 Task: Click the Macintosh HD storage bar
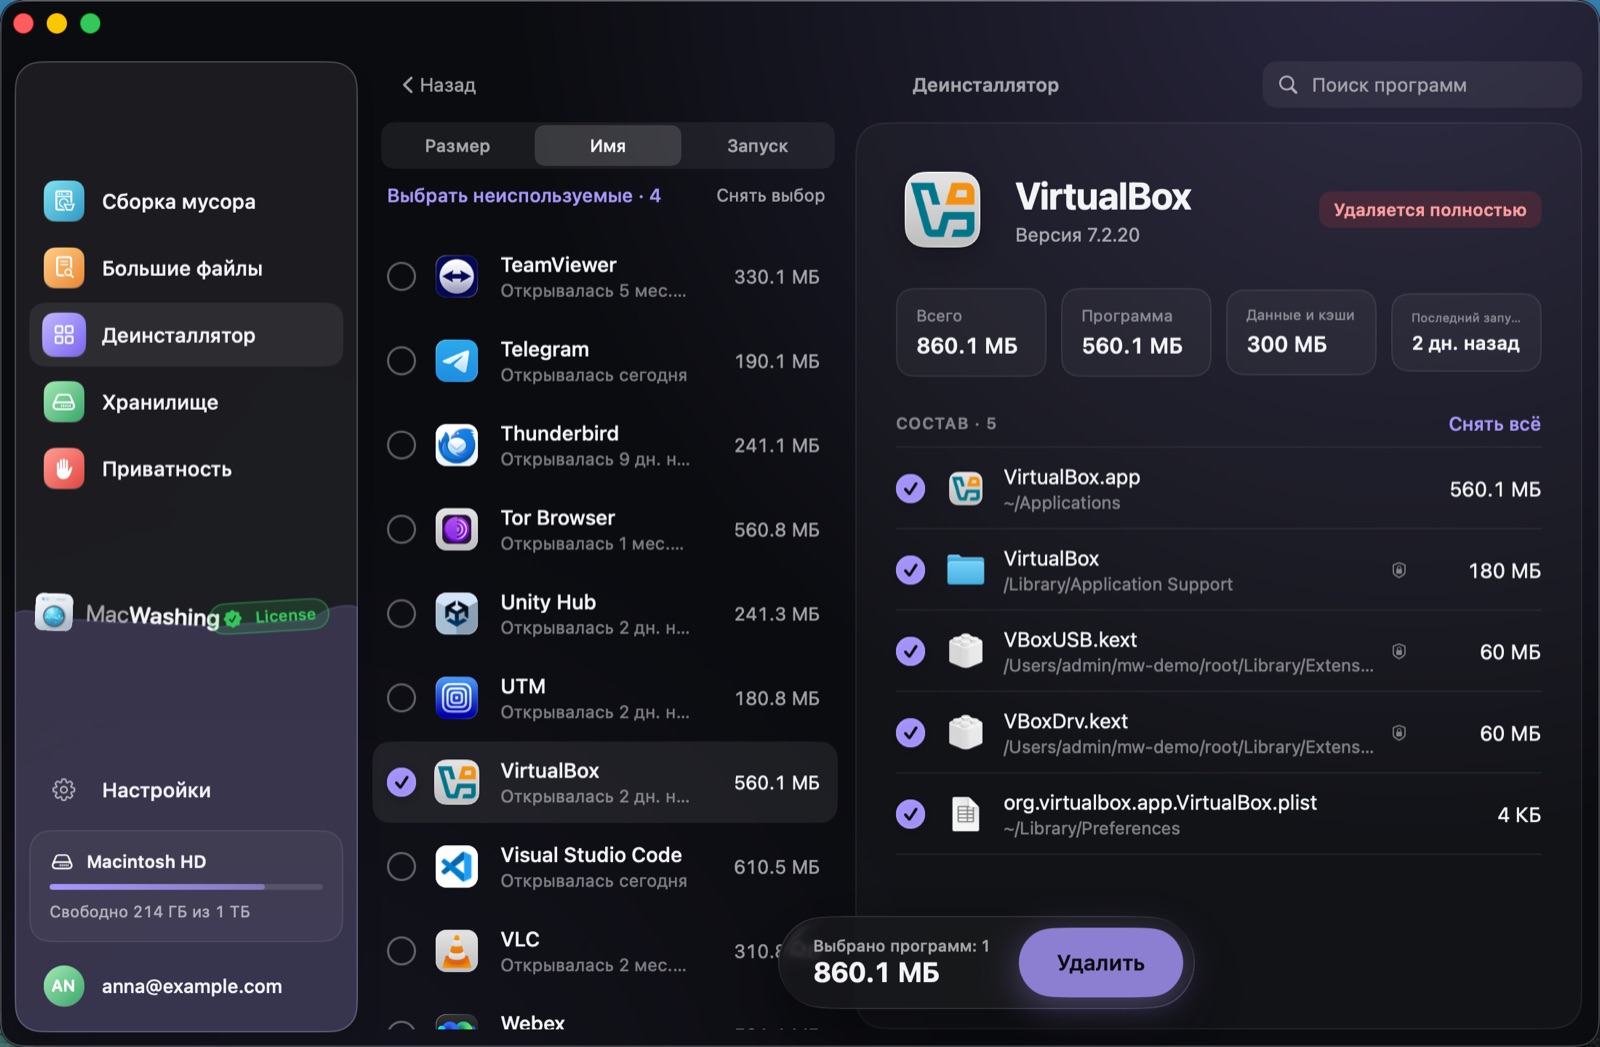pyautogui.click(x=186, y=886)
